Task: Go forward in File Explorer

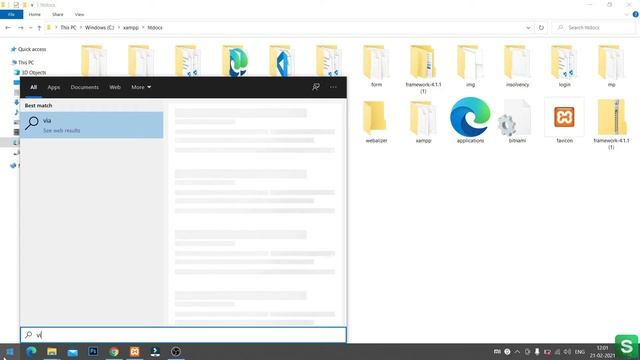Action: [x=20, y=28]
